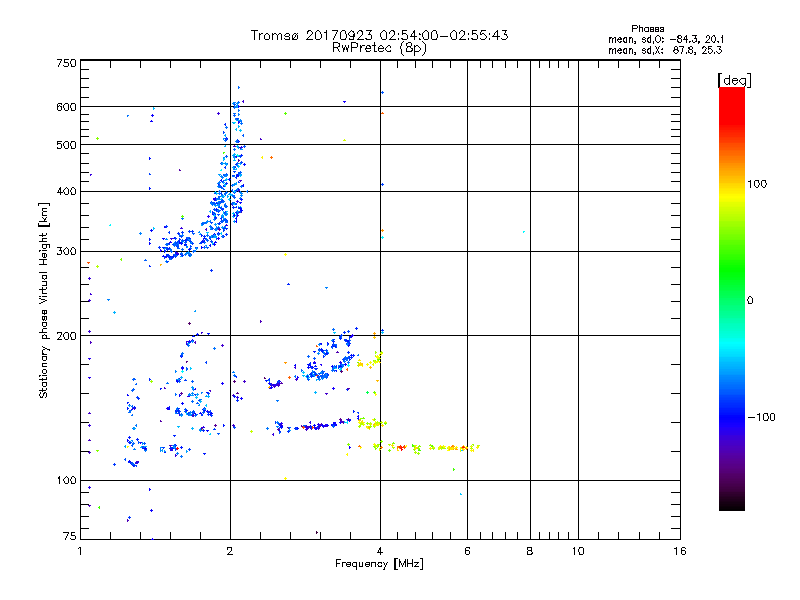Click colorbar tick label '0'

point(750,301)
